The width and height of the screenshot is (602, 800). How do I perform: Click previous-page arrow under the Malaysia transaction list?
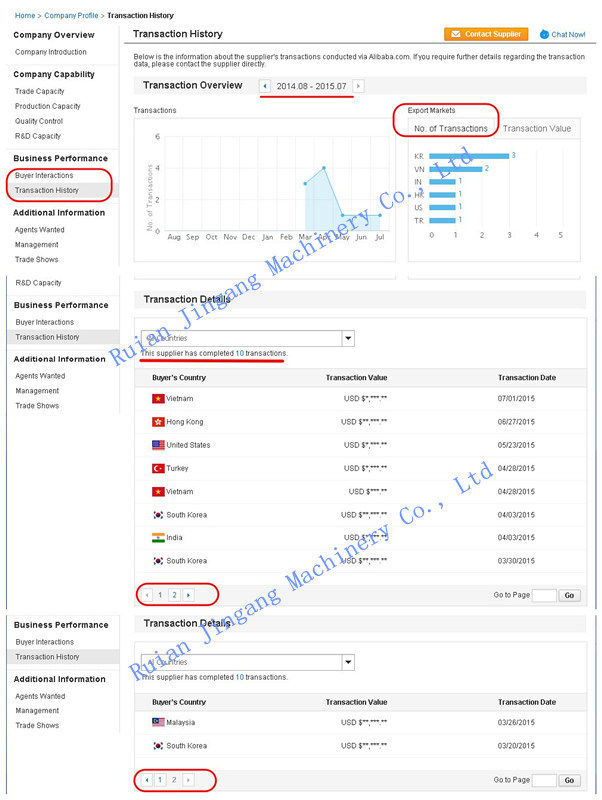point(147,780)
